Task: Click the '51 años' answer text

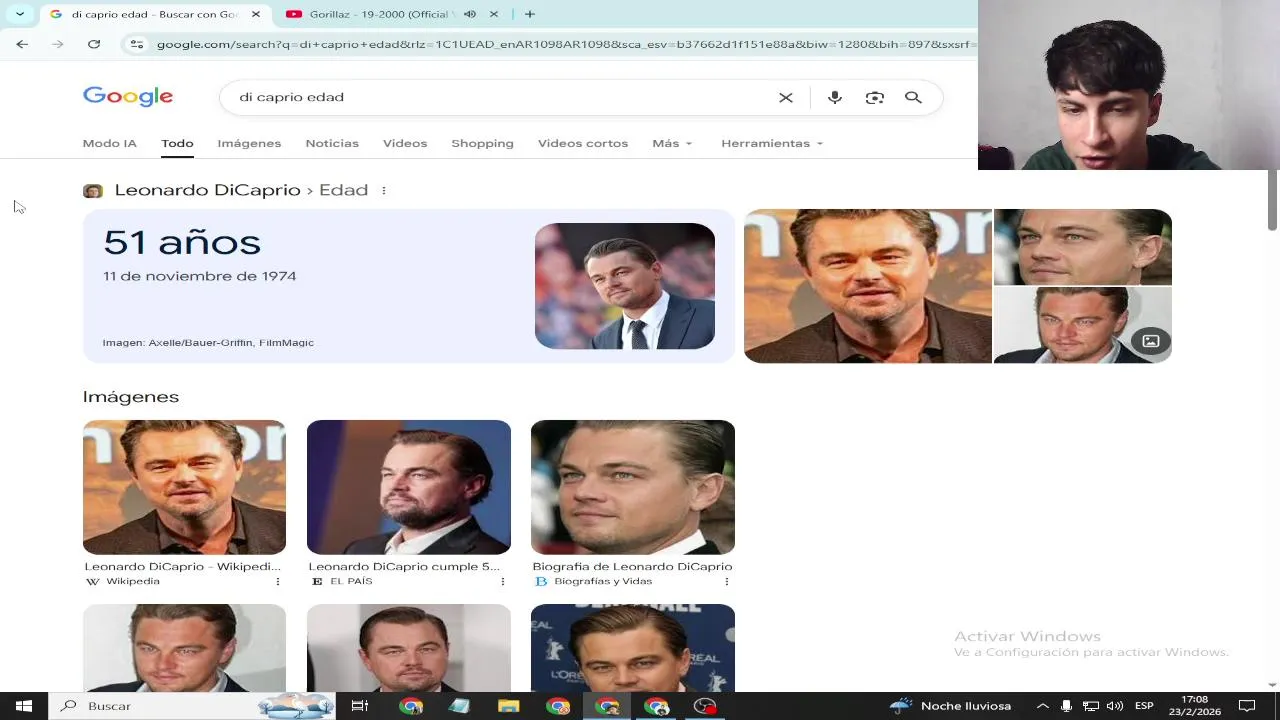Action: click(182, 242)
